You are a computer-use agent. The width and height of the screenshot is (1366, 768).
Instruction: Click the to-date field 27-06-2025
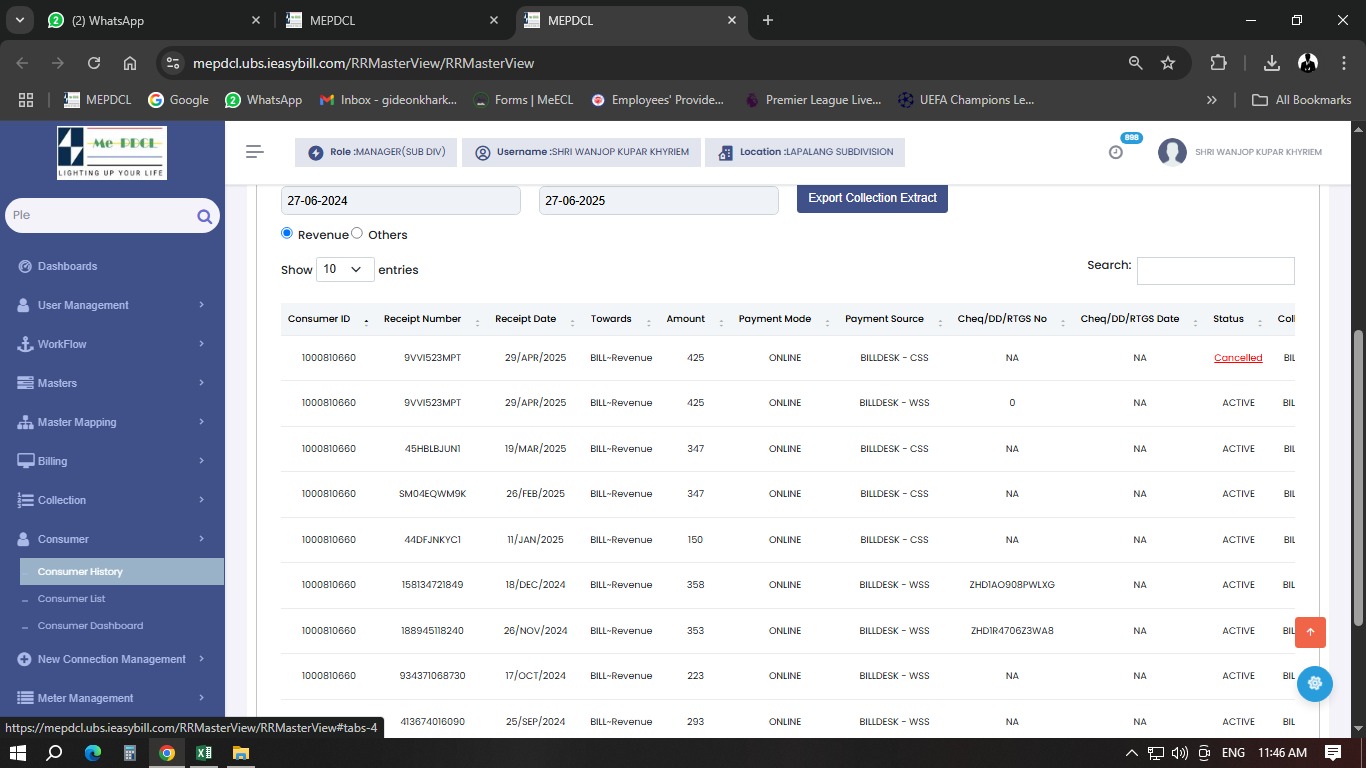tap(658, 200)
